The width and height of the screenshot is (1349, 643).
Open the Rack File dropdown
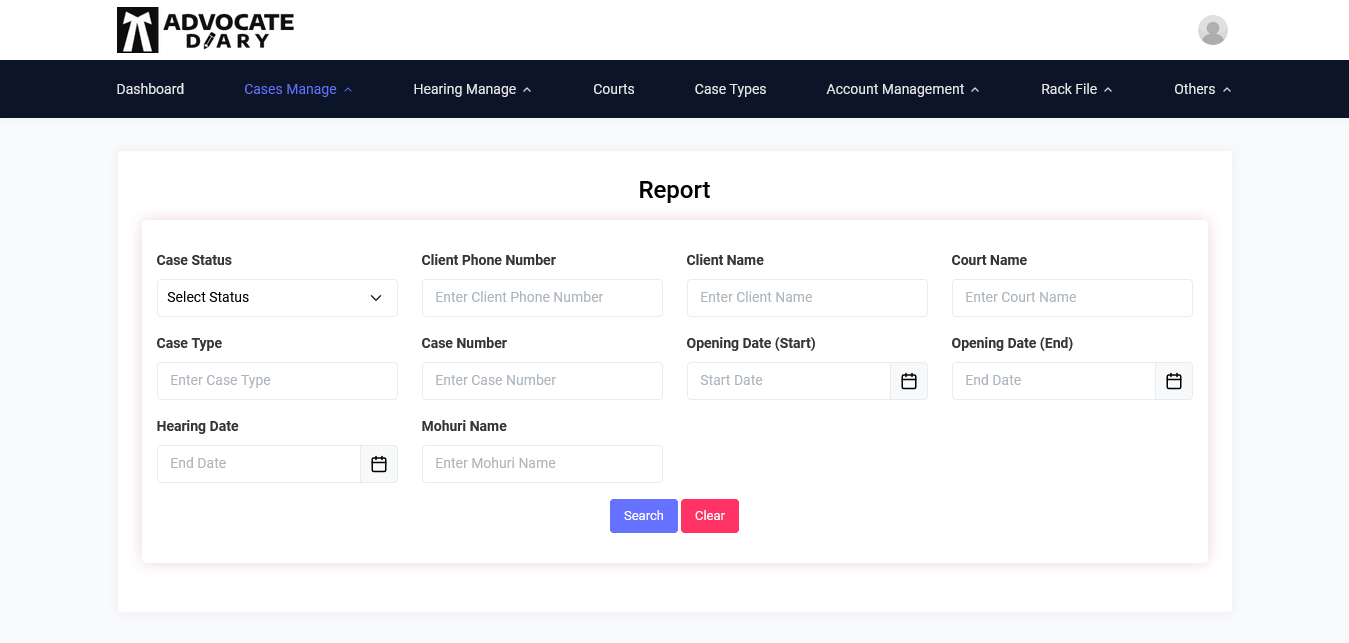[1076, 89]
